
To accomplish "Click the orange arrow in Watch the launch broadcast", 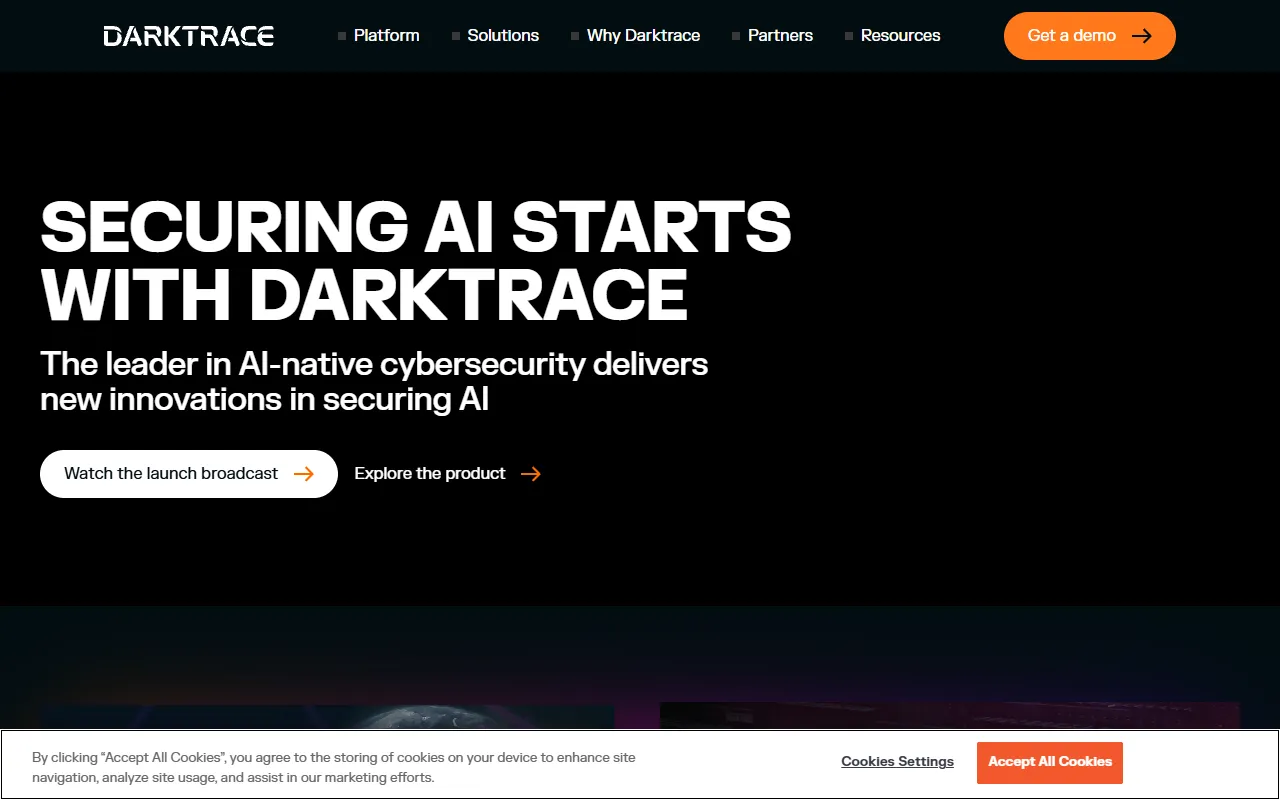I will pos(304,474).
